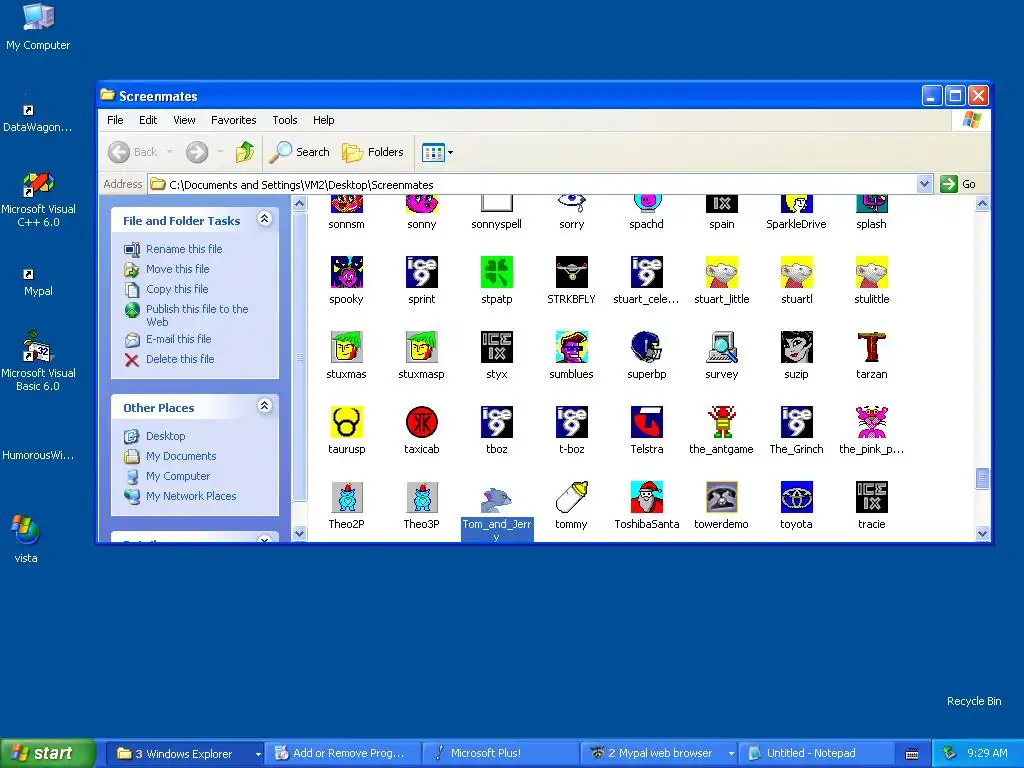
Task: Collapse the File and Folder Tasks panel
Action: pyautogui.click(x=264, y=219)
